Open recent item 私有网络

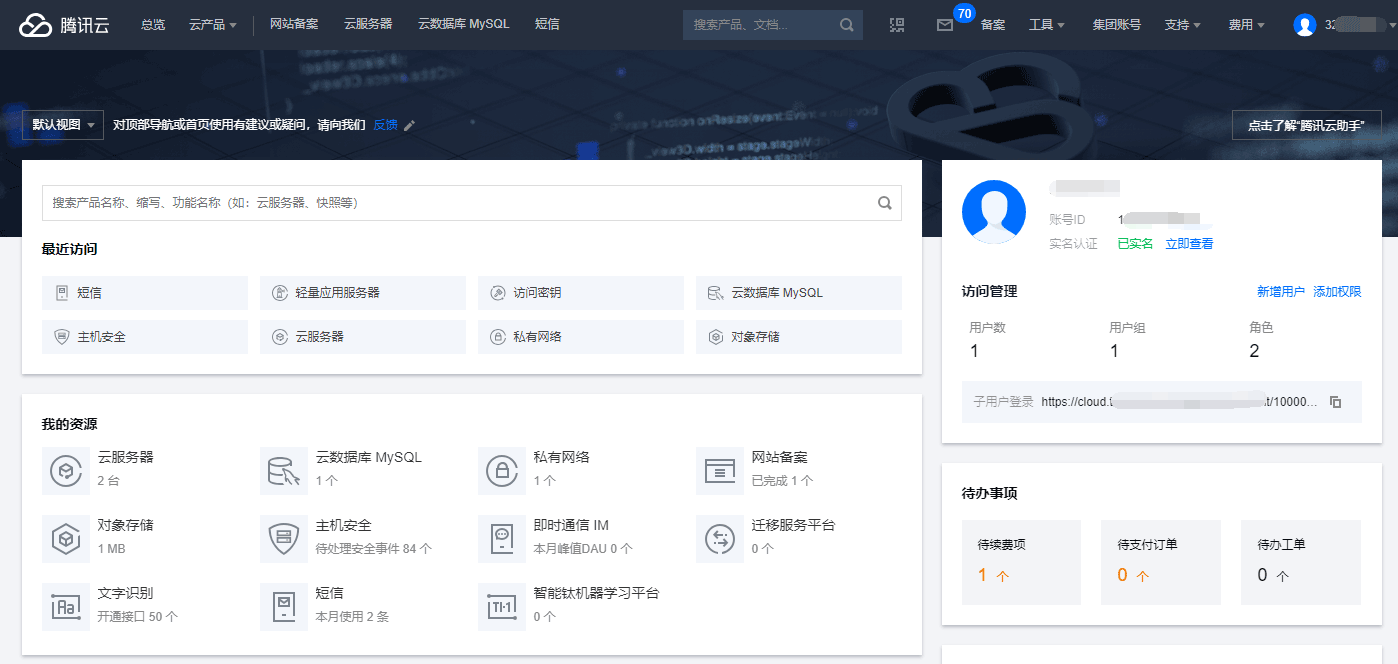[x=581, y=337]
